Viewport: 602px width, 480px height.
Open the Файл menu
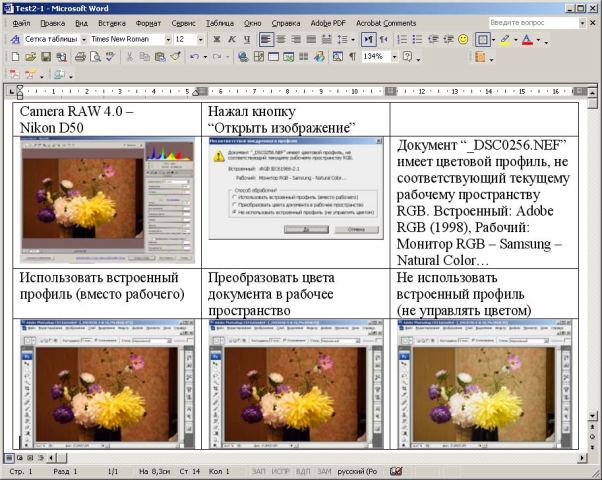[21, 23]
